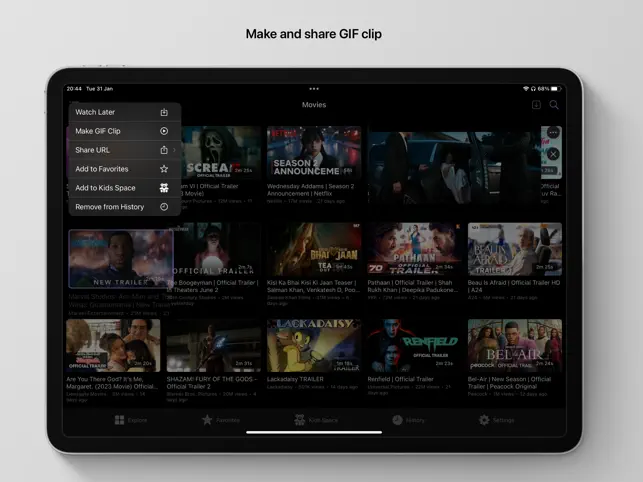Click title 'Wednesday Addams | Season 2 Announcement'

coord(310,190)
